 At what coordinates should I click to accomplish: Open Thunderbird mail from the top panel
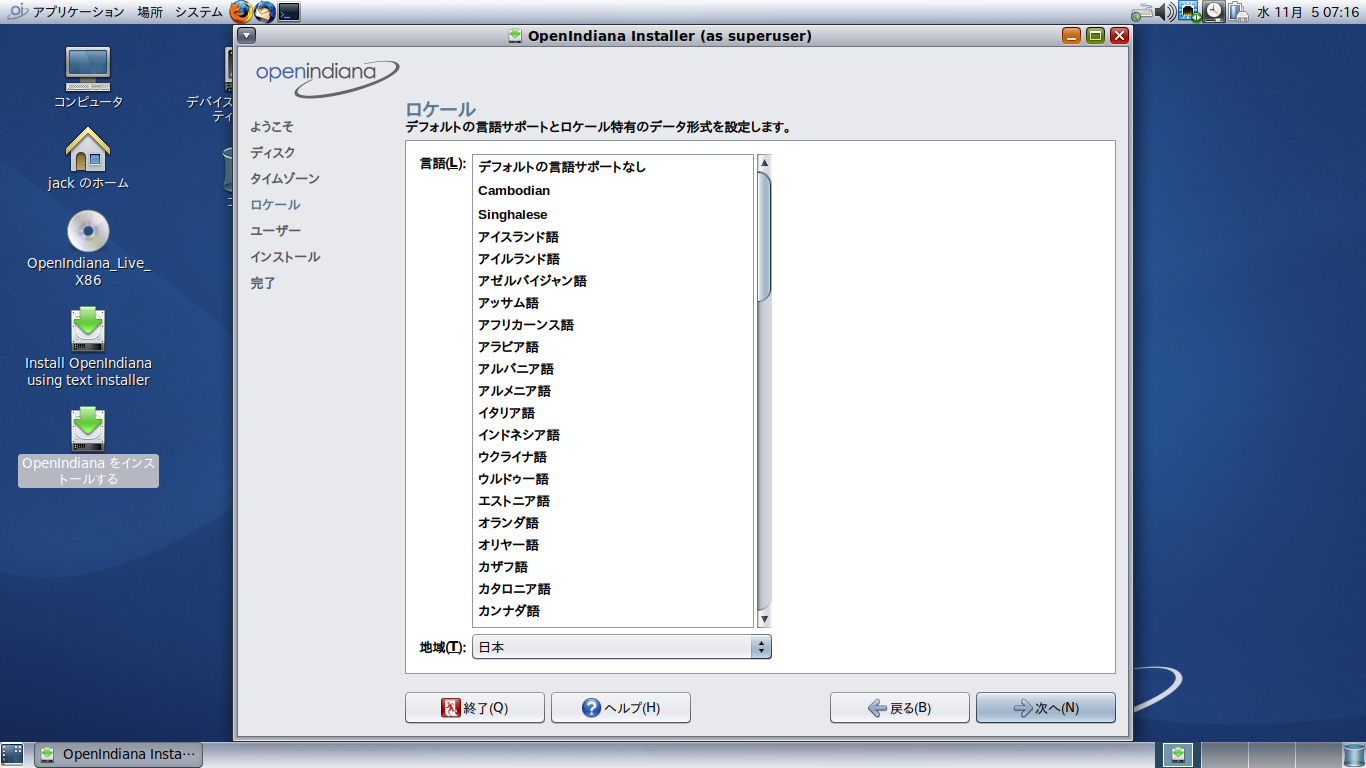(x=265, y=12)
